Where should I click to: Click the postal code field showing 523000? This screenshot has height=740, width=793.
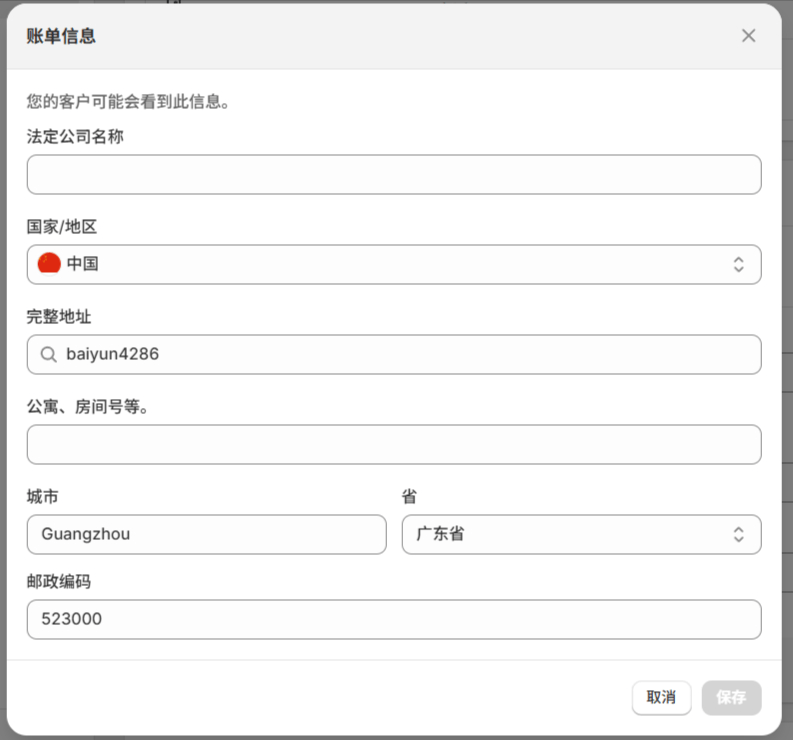[x=393, y=619]
